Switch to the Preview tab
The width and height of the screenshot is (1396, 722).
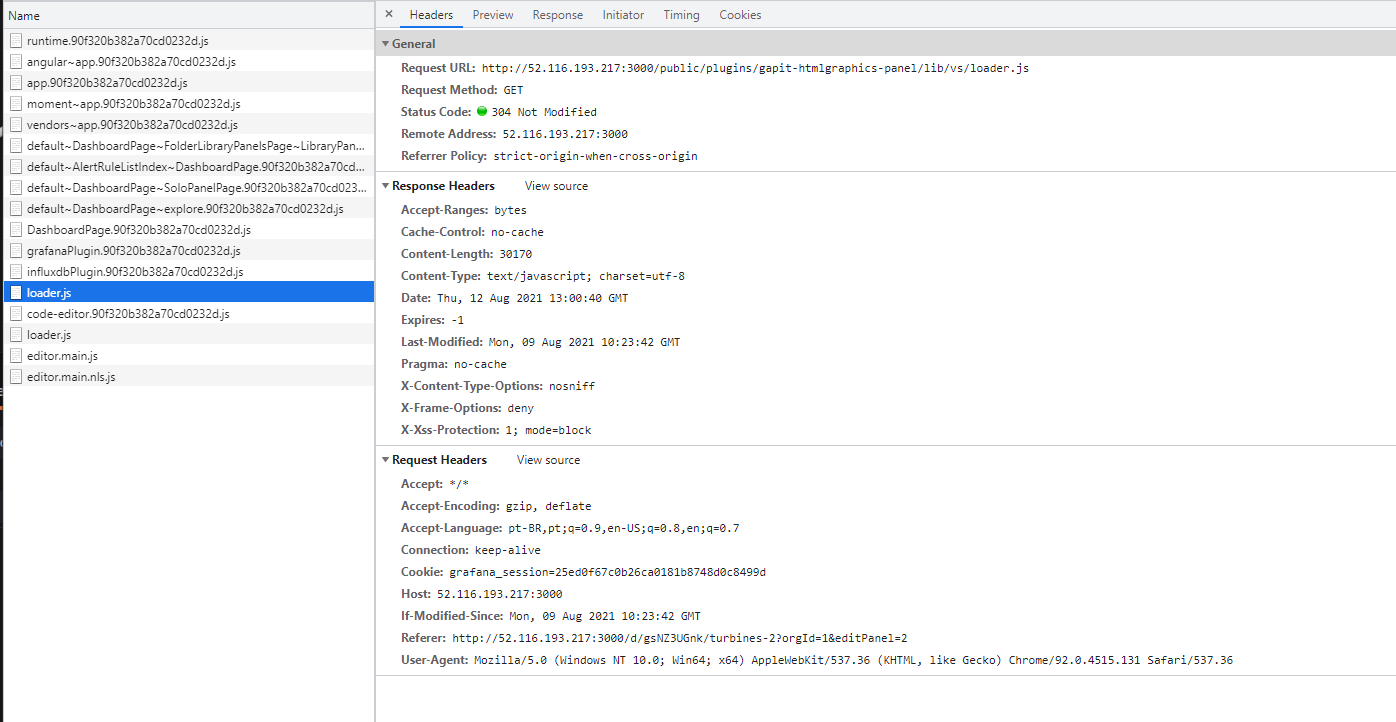(x=493, y=14)
